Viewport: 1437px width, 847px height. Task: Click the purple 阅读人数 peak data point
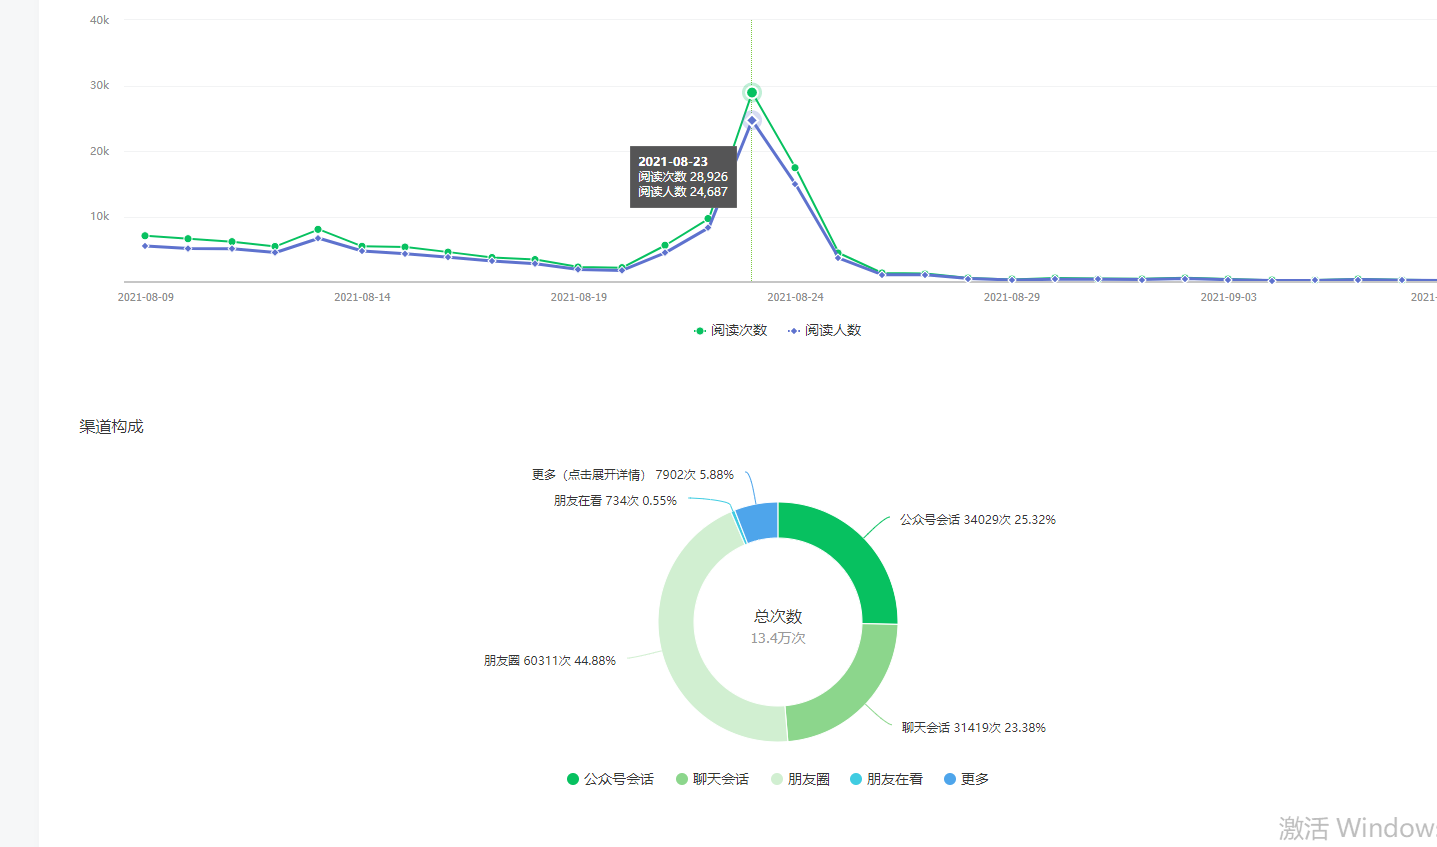click(752, 120)
